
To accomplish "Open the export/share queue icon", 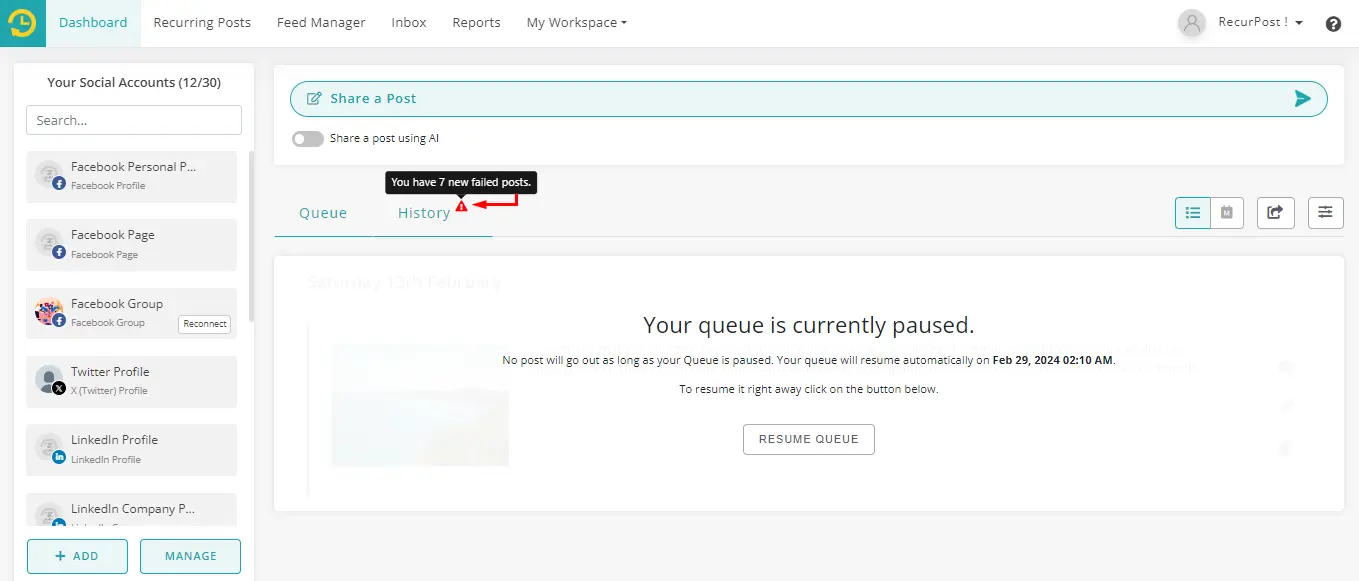I will tap(1275, 212).
